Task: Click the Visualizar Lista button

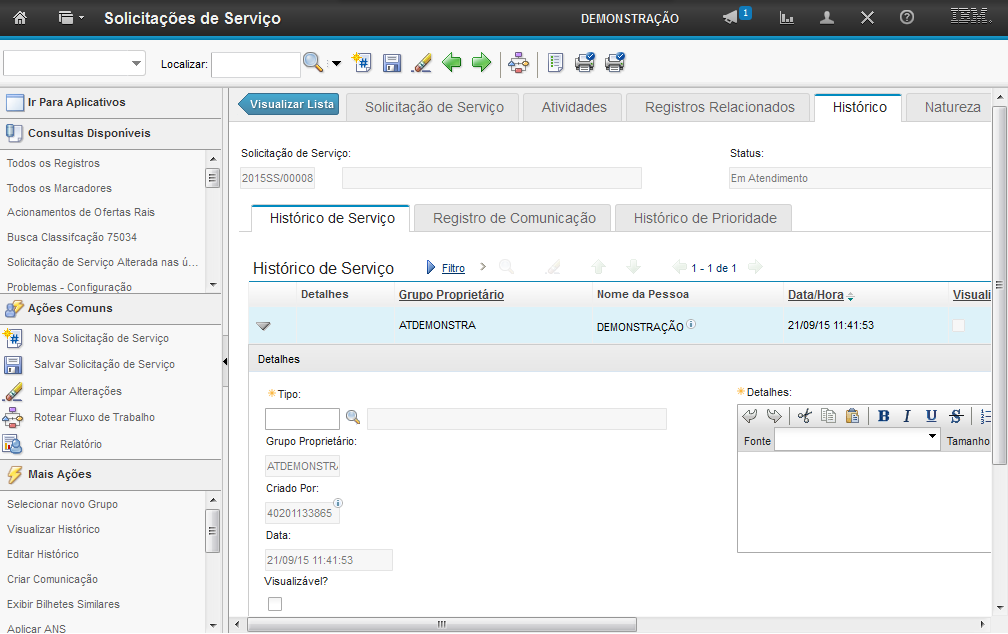Action: click(290, 104)
